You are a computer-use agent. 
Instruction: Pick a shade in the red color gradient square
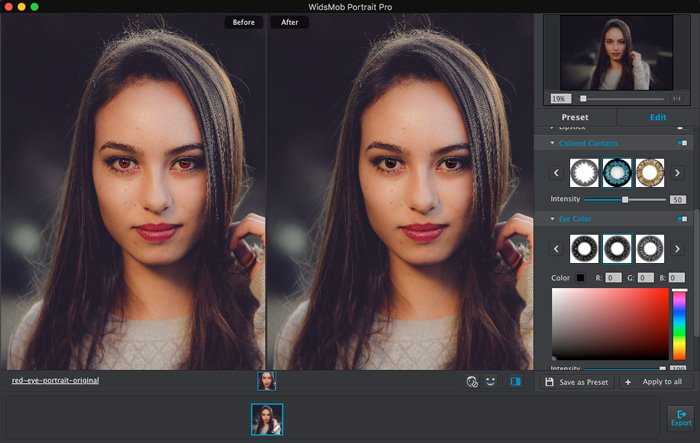(610, 324)
